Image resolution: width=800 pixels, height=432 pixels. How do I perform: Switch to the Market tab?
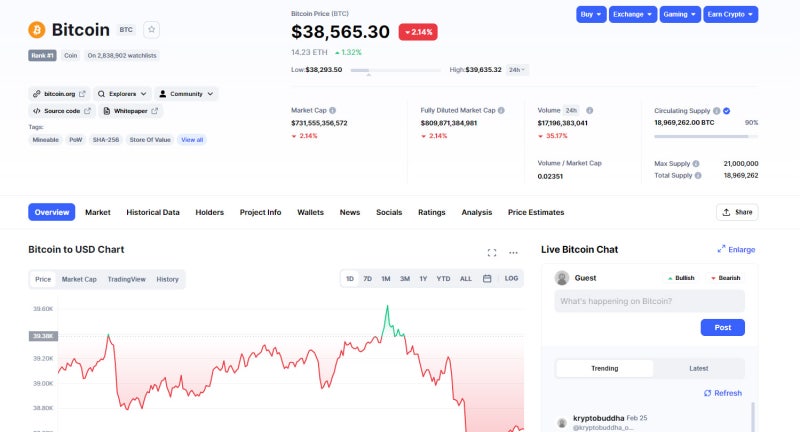97,212
